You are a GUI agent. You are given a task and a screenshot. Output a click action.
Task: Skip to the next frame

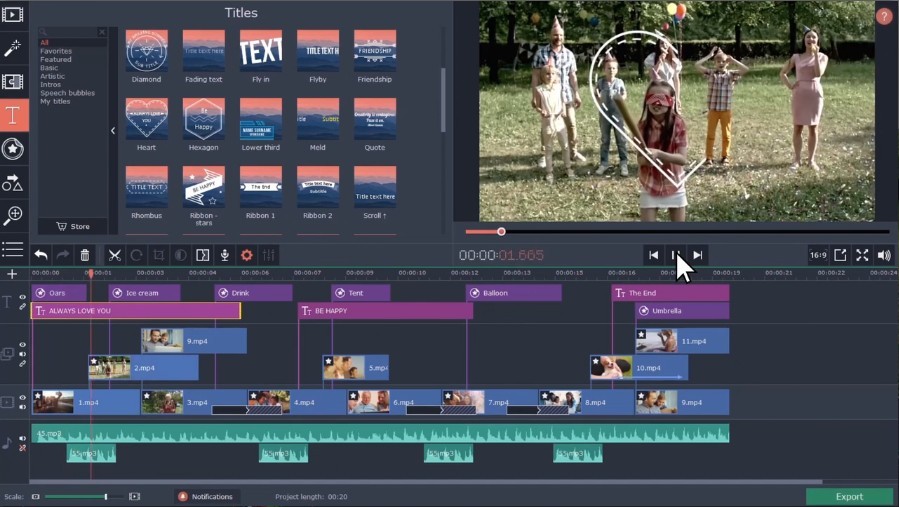(x=698, y=255)
